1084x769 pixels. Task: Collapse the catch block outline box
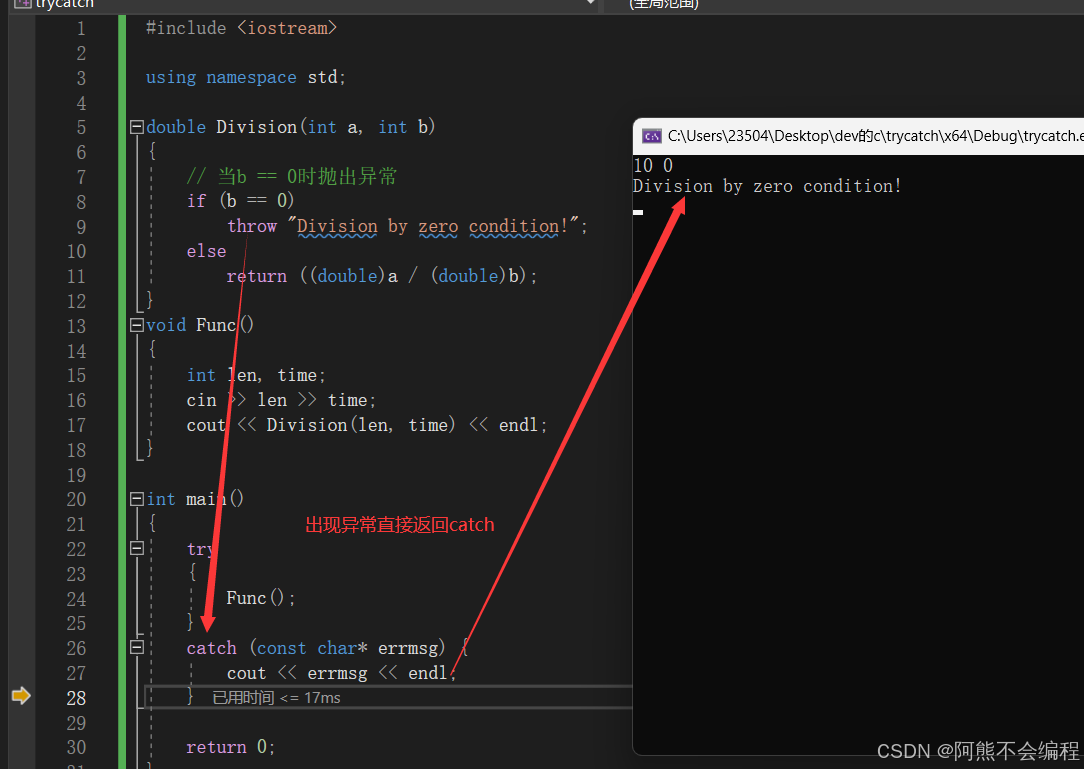click(137, 648)
